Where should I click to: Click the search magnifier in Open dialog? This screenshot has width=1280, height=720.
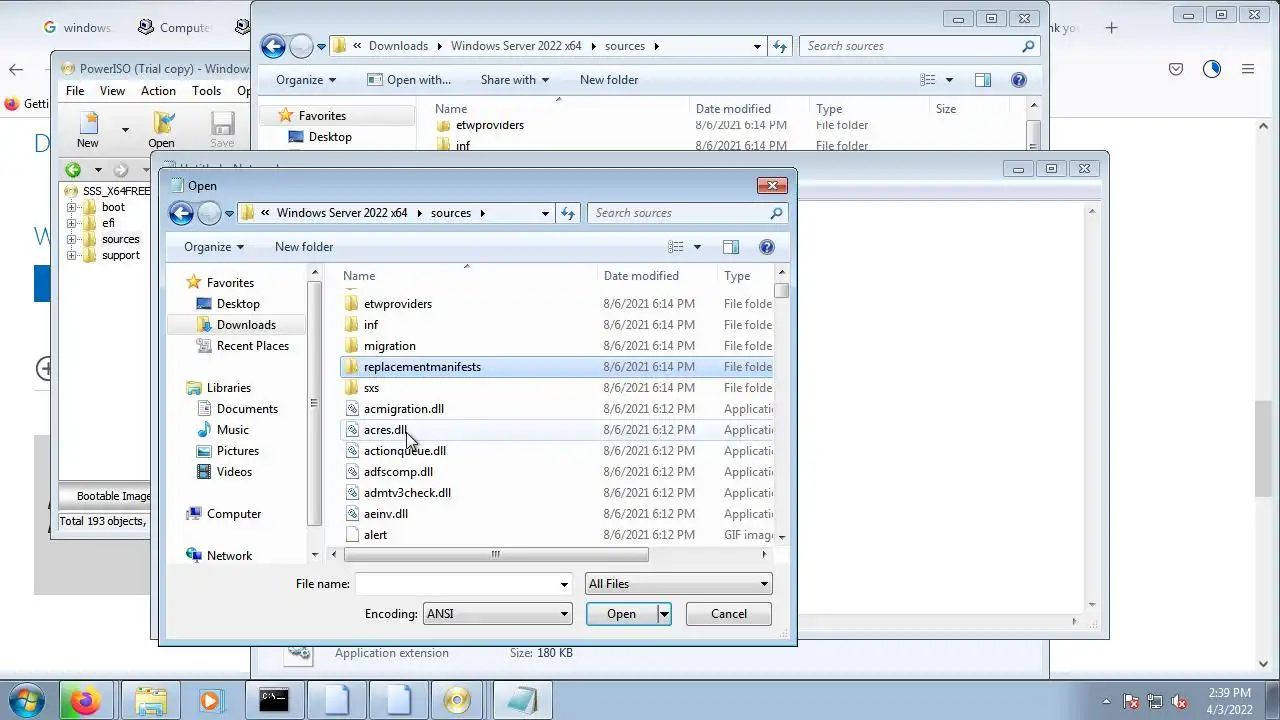pos(776,213)
